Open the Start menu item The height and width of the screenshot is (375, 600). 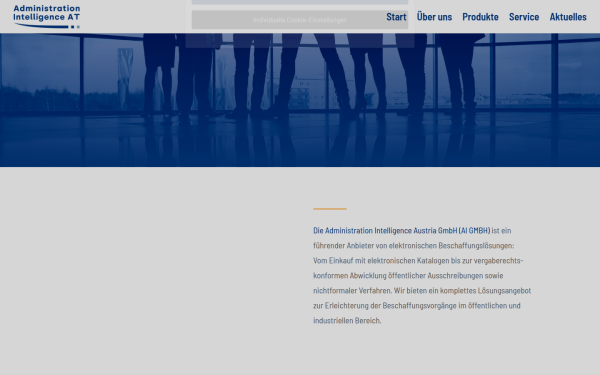pyautogui.click(x=396, y=17)
